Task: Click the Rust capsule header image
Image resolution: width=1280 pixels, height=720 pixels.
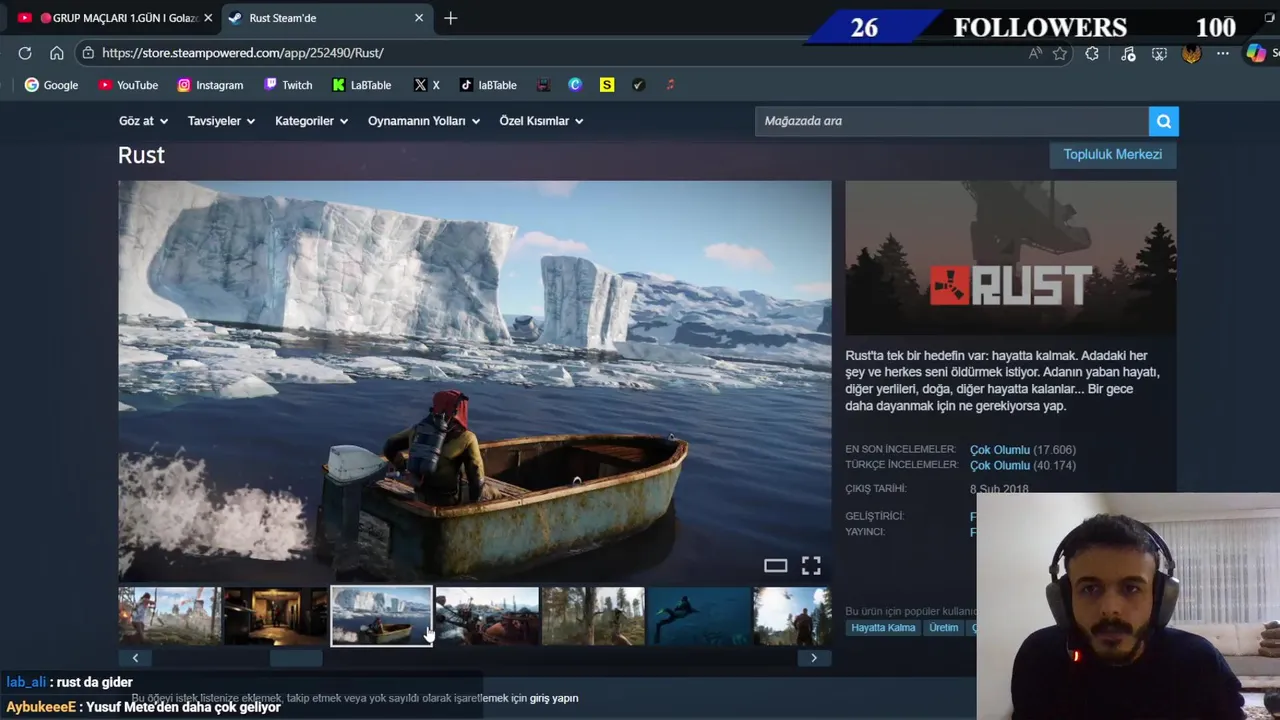Action: pos(1011,258)
